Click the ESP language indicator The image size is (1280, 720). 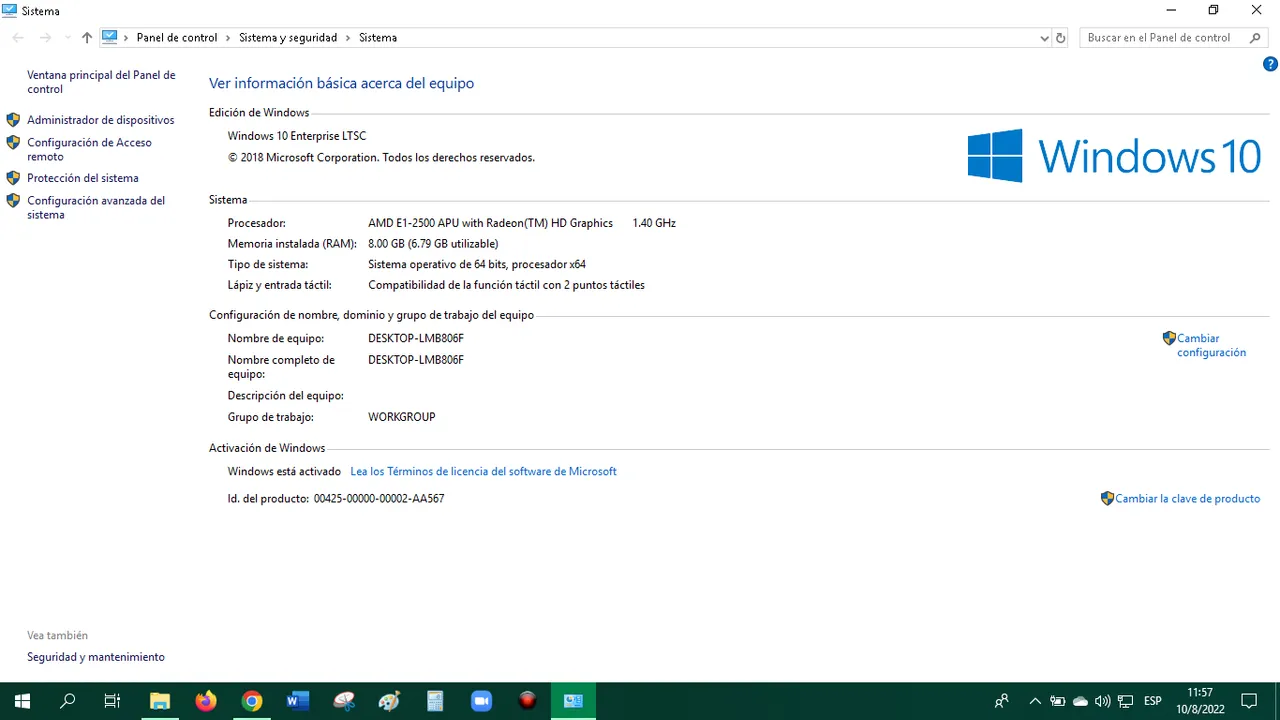pyautogui.click(x=1152, y=701)
